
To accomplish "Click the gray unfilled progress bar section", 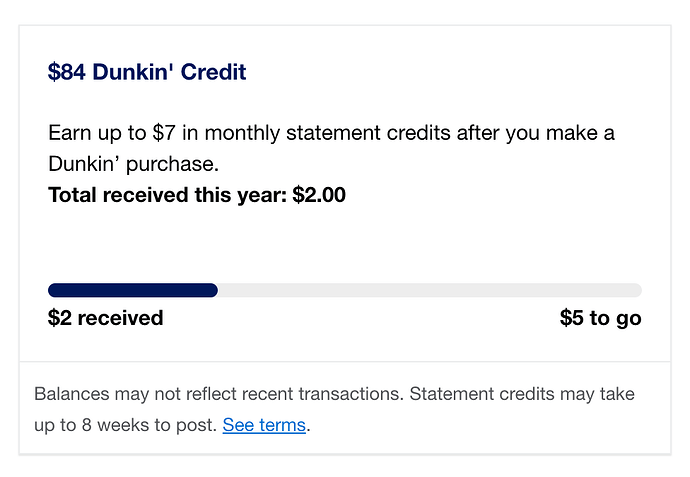I will point(430,290).
